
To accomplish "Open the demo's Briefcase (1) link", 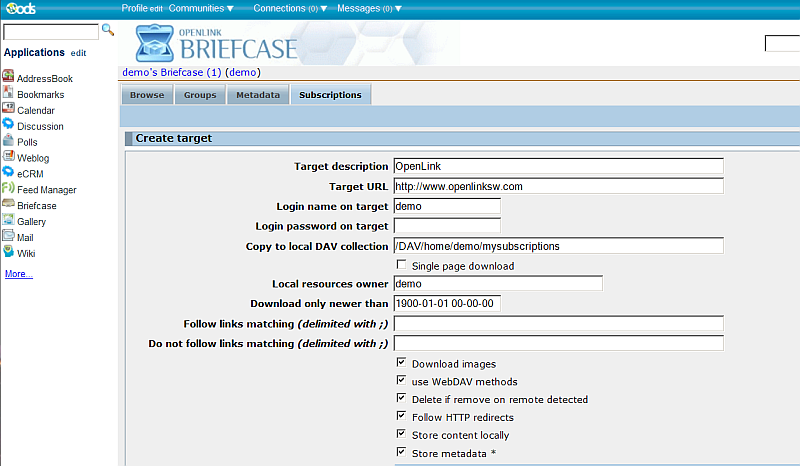I will coord(171,72).
